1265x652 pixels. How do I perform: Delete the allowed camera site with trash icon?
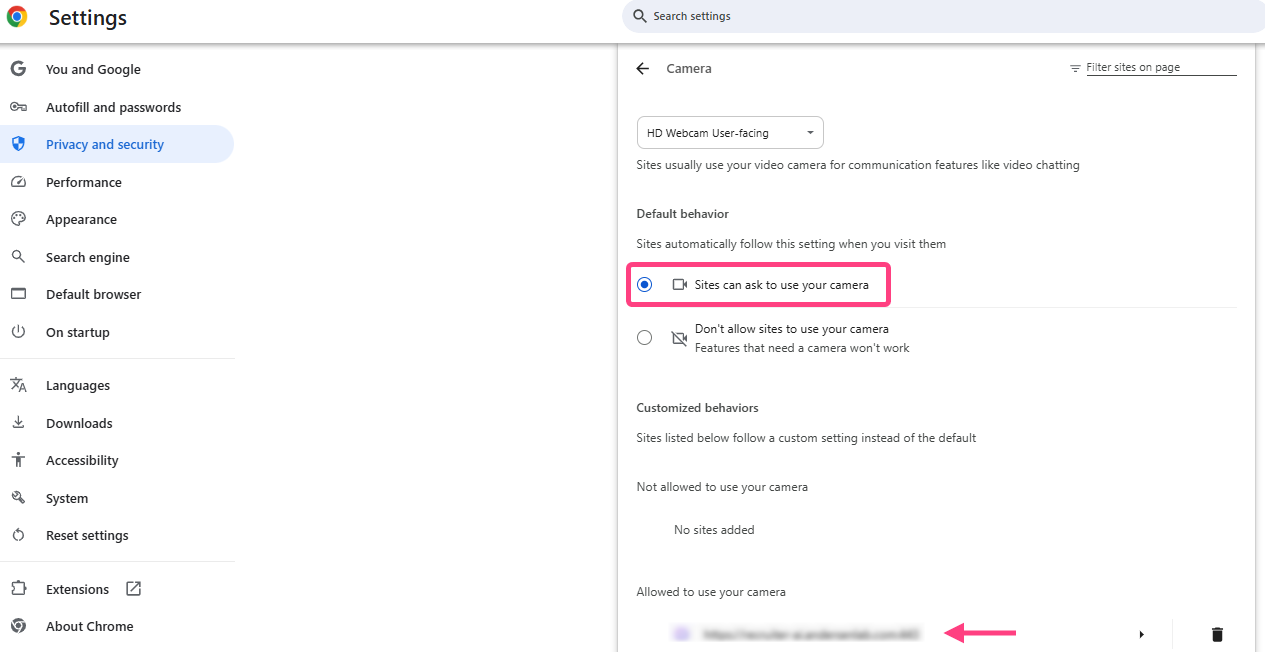1216,634
